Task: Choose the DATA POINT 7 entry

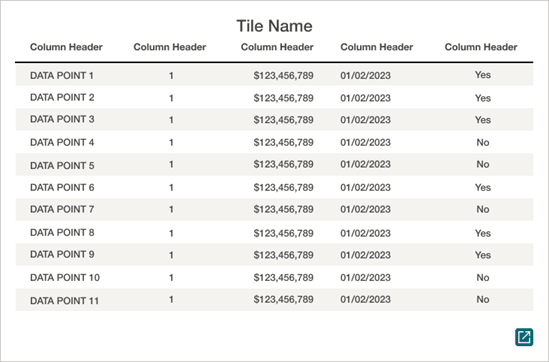Action: pos(62,209)
